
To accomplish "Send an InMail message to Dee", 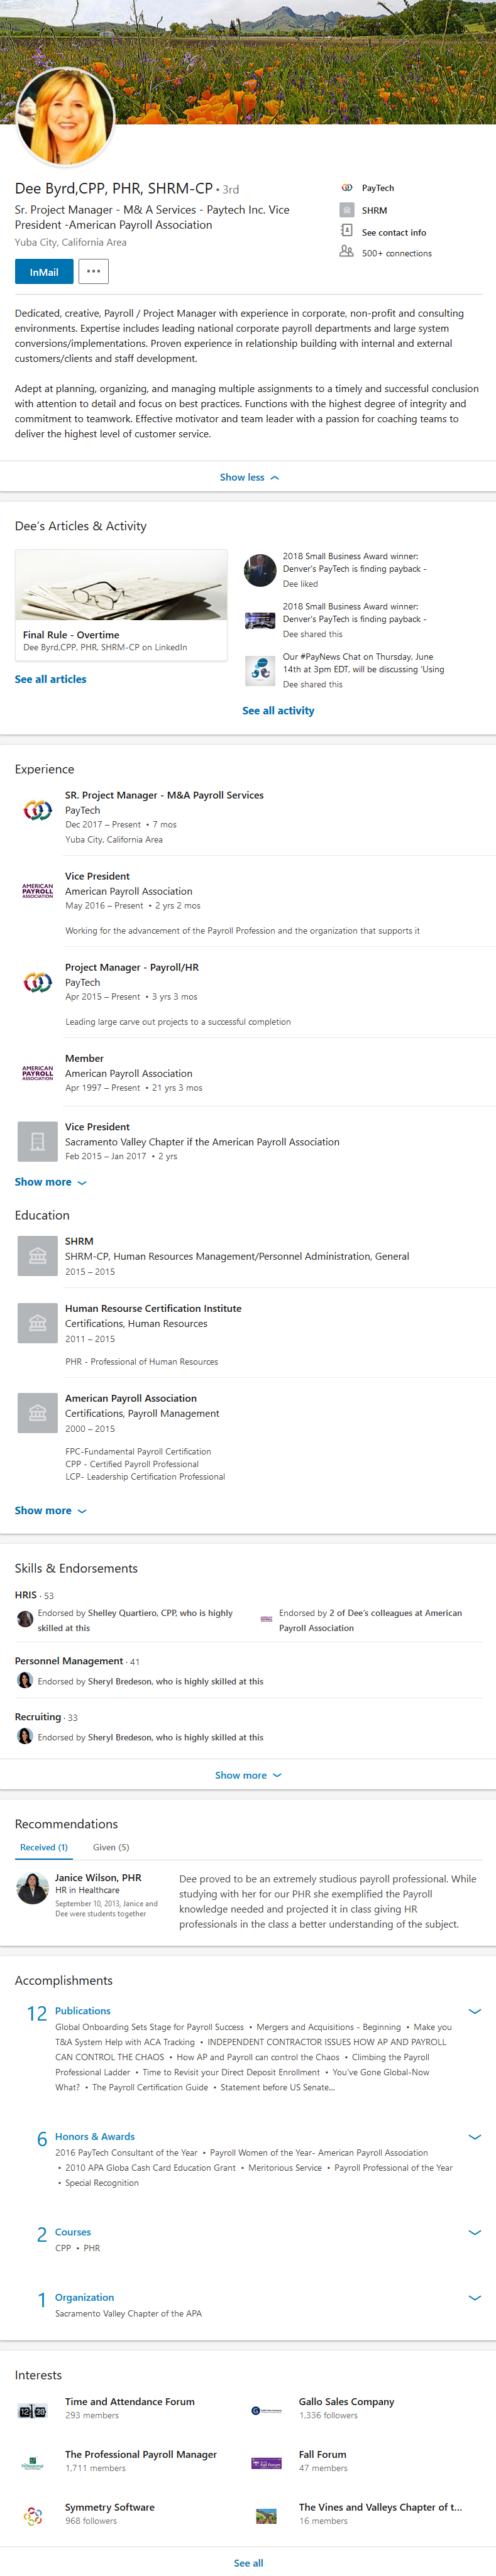I will tap(43, 272).
